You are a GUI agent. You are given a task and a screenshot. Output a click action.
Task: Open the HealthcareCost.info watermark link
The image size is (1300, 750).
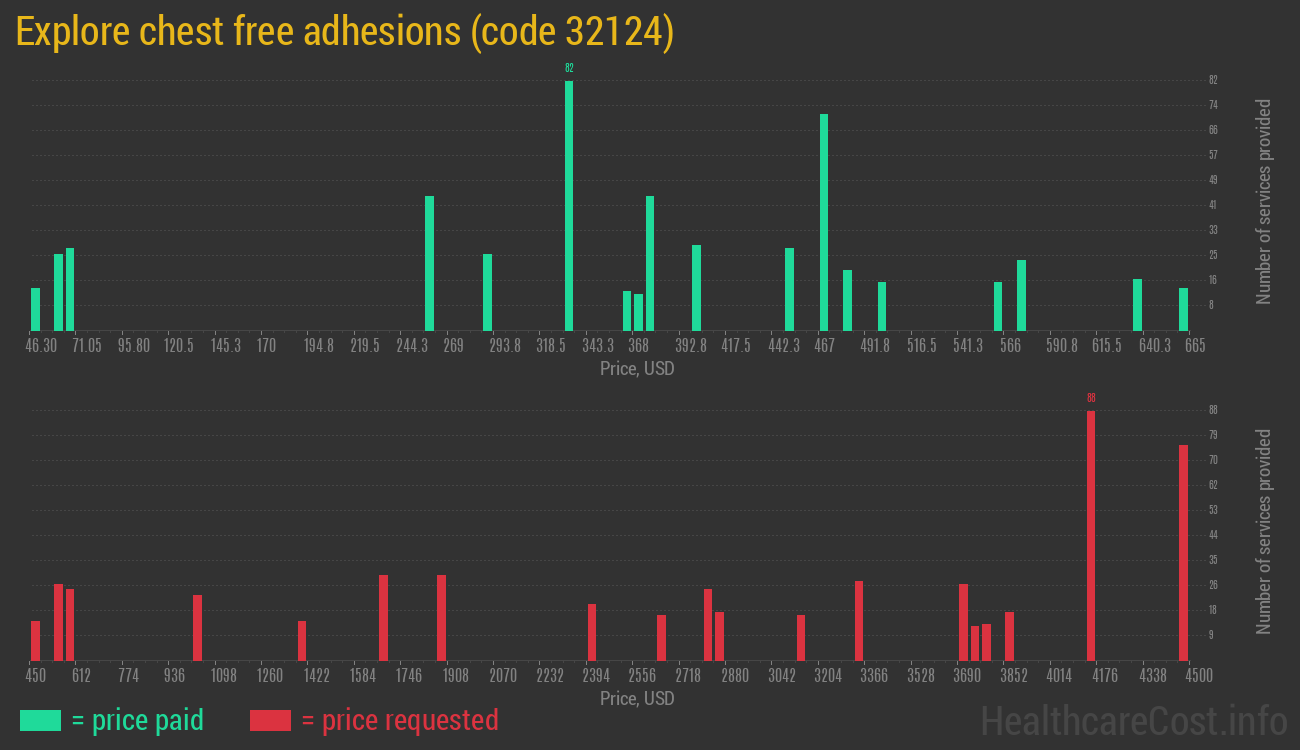[x=1132, y=720]
